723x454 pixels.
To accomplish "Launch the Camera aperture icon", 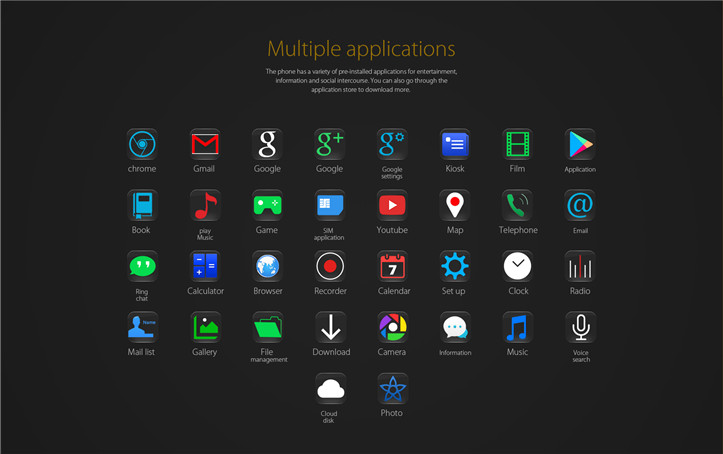I will click(392, 327).
